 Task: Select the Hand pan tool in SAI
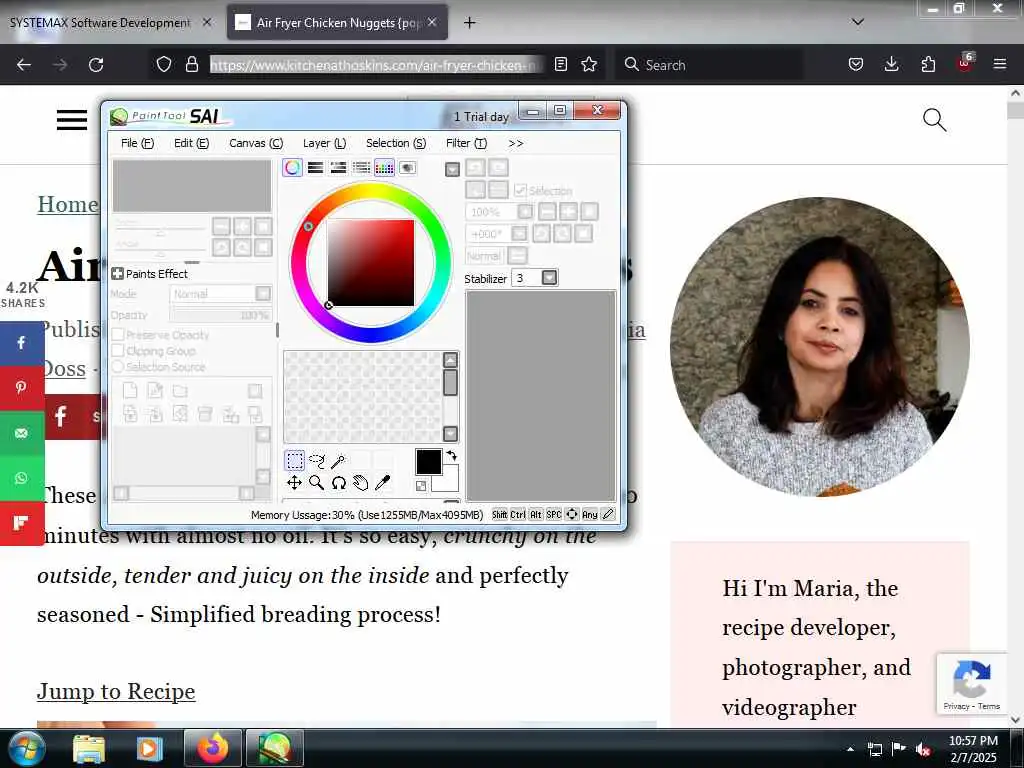point(360,483)
